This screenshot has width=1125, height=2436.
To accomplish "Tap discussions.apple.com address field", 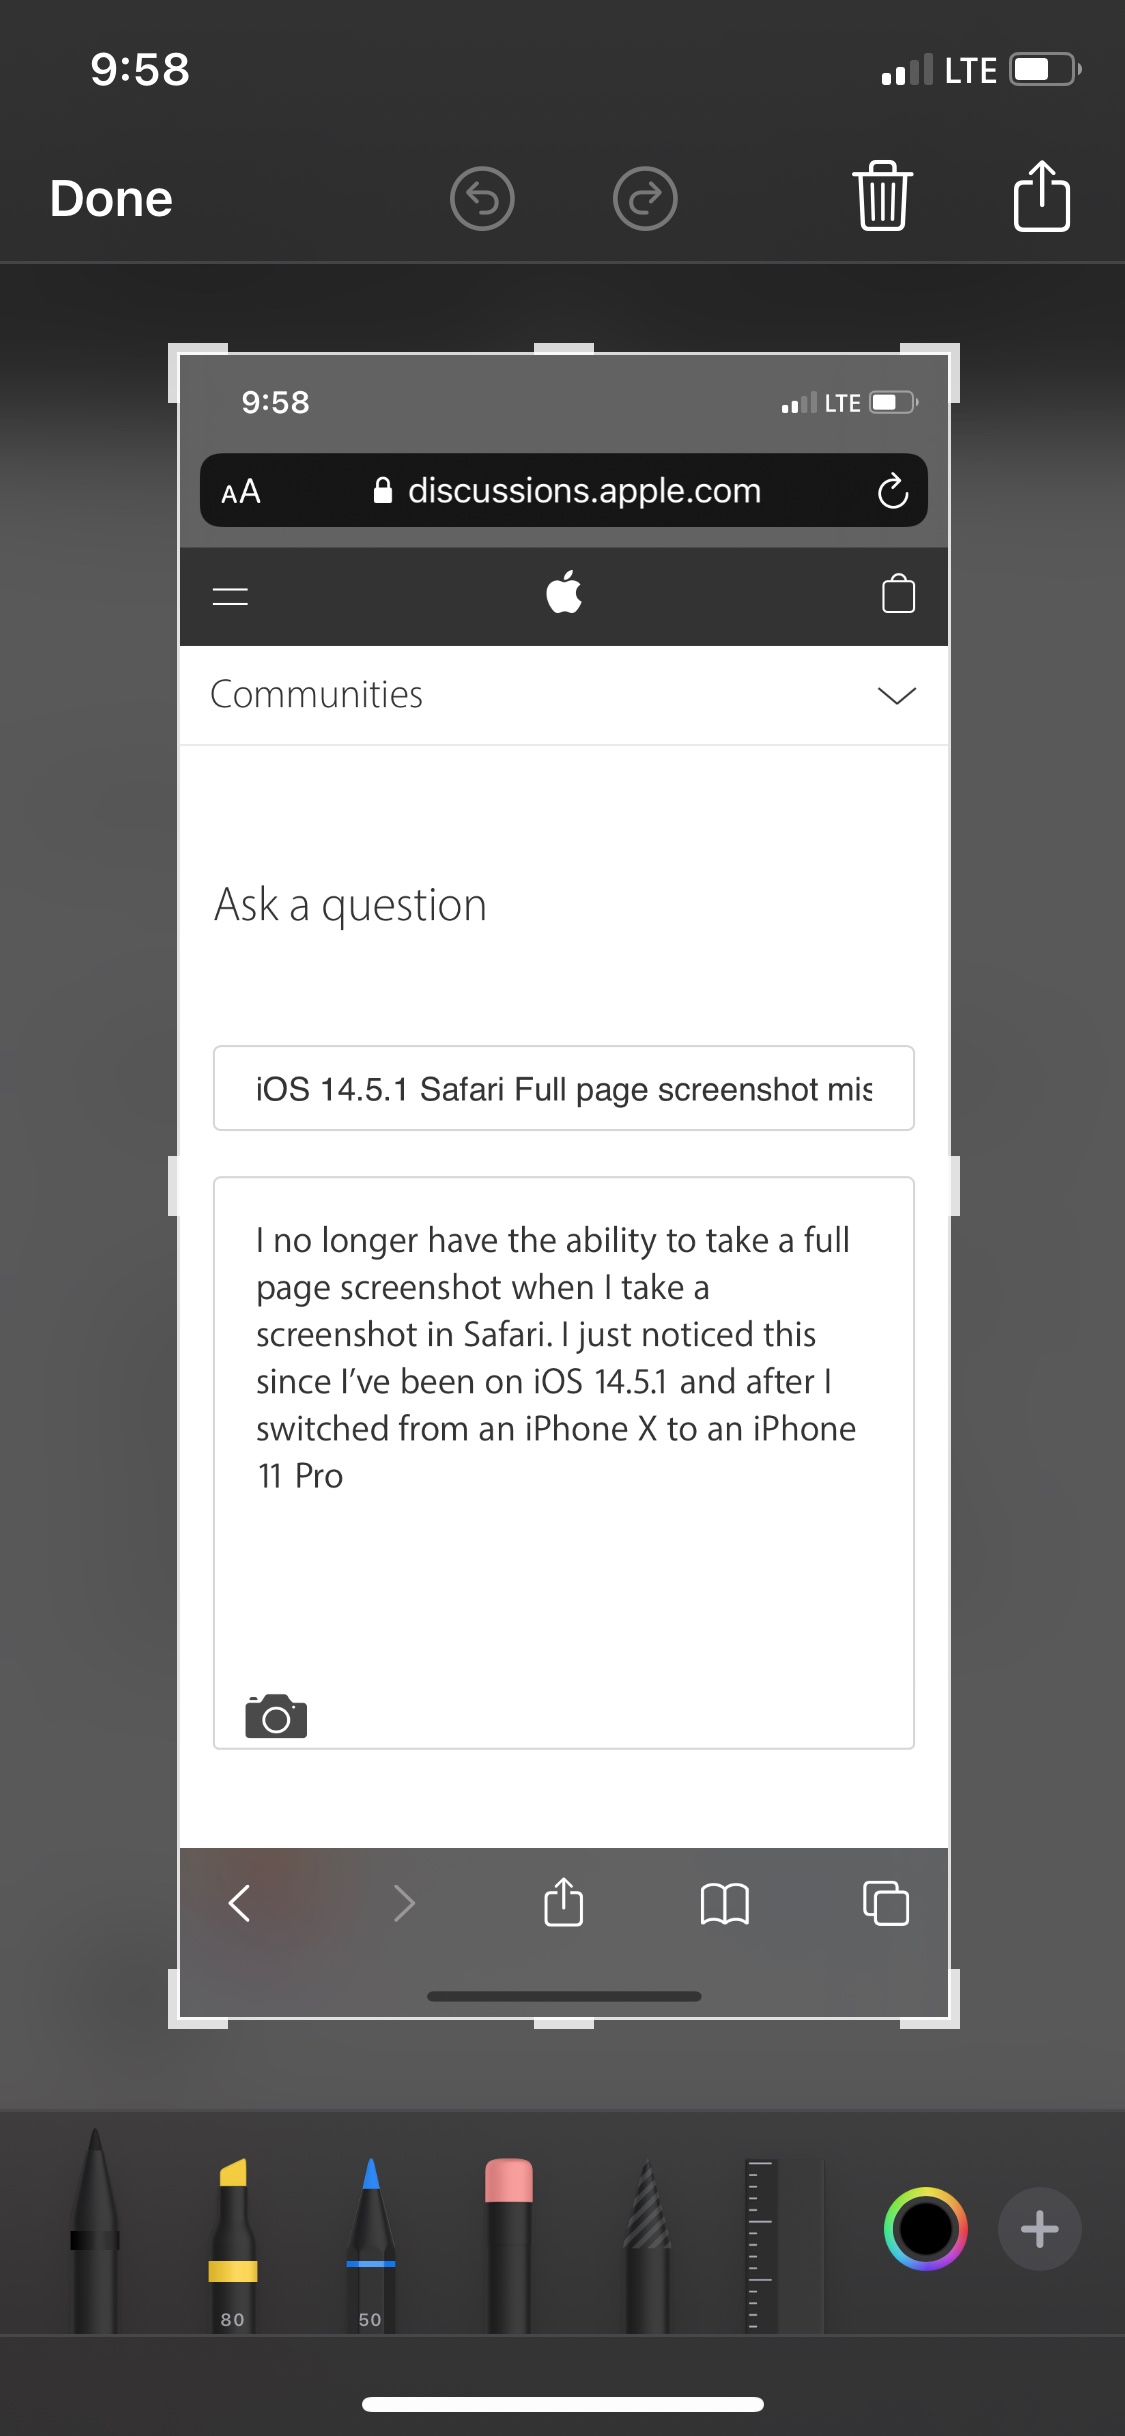I will [566, 490].
